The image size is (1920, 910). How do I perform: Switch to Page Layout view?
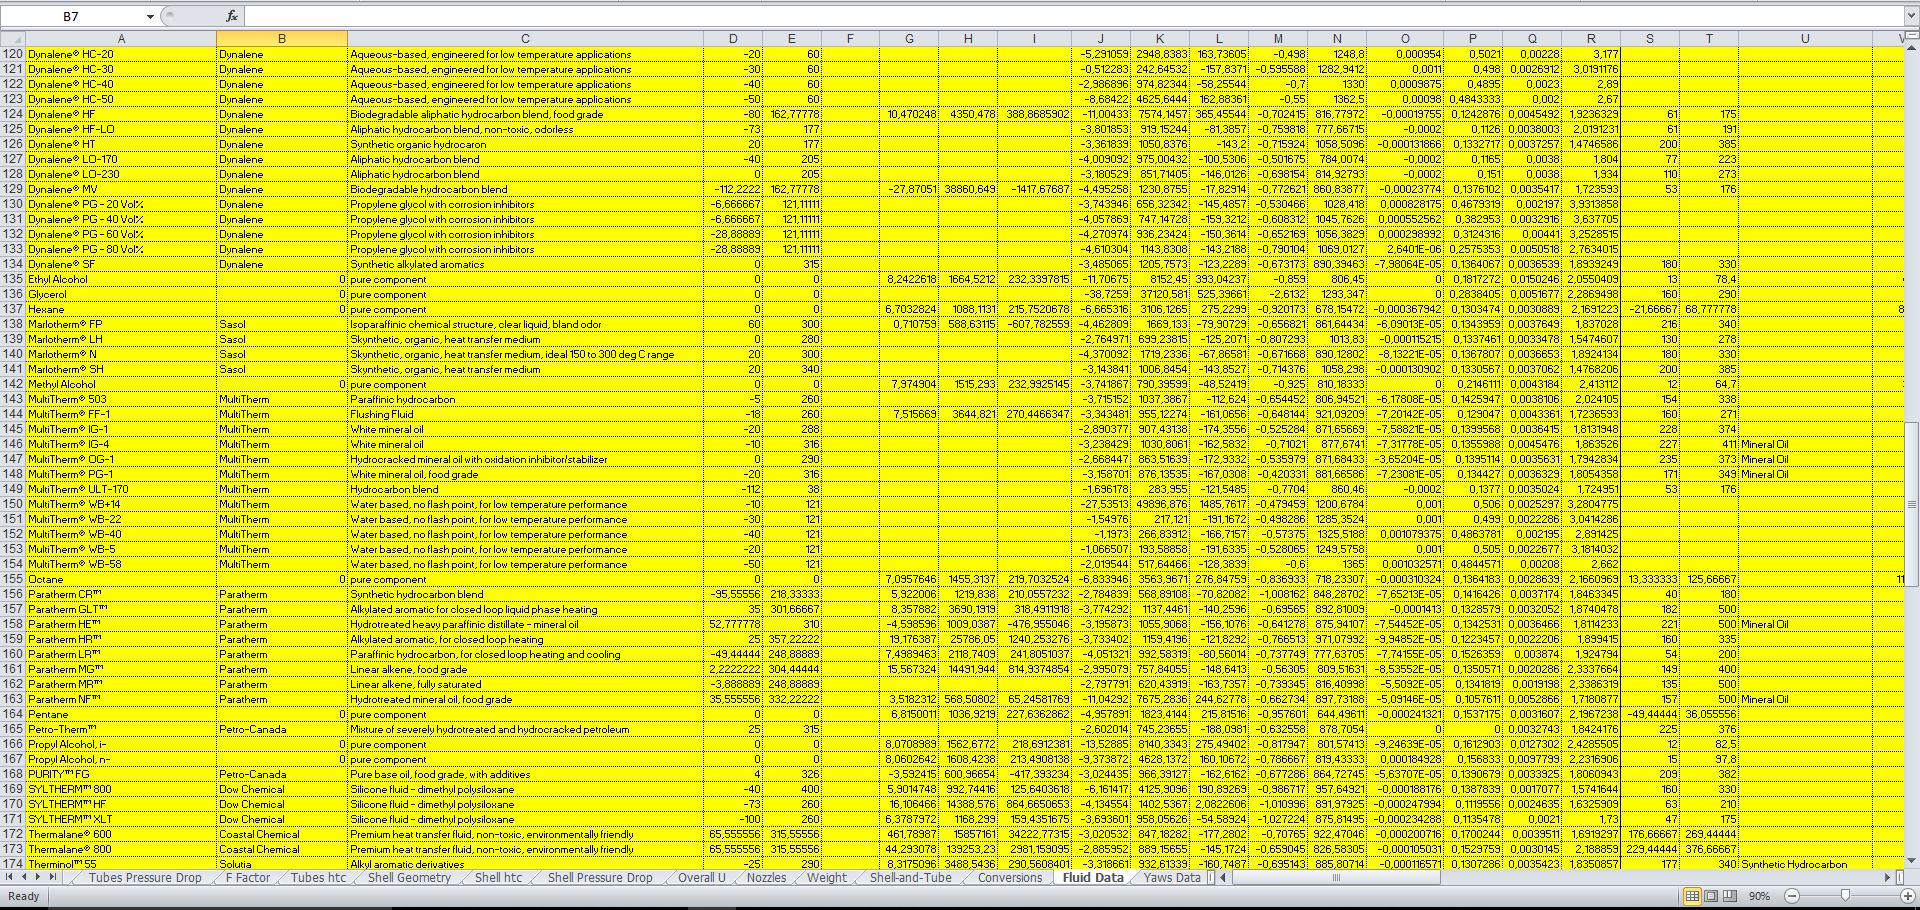[x=1710, y=896]
